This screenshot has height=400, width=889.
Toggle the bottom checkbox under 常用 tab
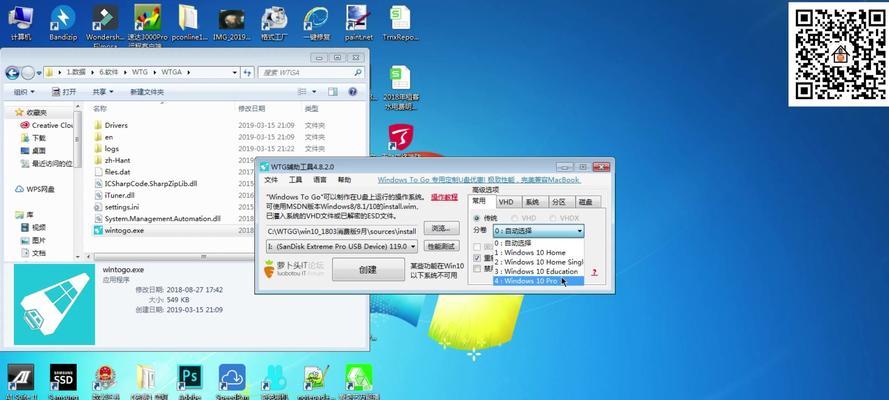pos(477,269)
